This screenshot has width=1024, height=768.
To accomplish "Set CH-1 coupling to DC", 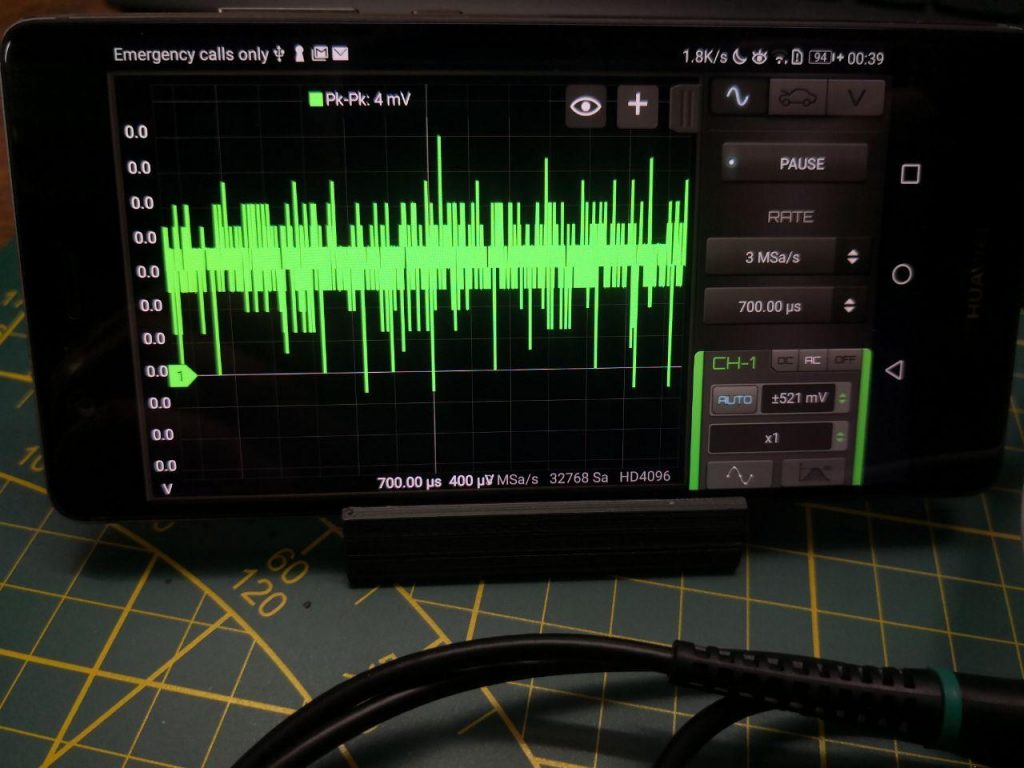I will pos(784,360).
